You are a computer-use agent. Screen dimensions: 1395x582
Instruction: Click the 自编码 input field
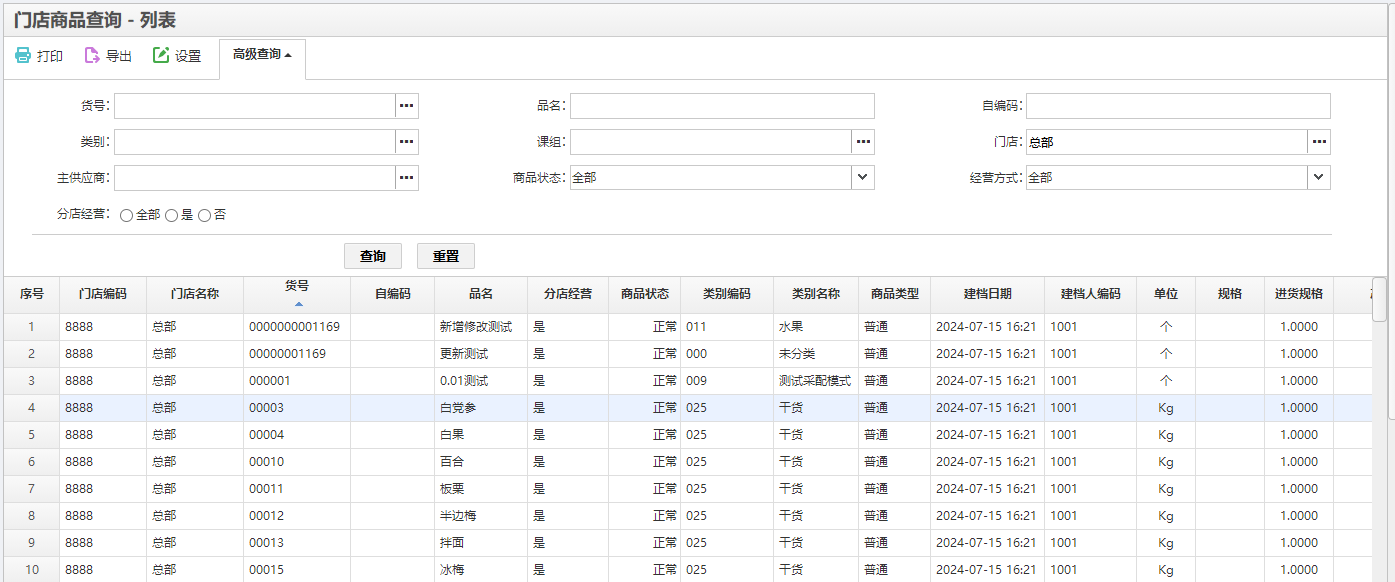(x=1177, y=106)
